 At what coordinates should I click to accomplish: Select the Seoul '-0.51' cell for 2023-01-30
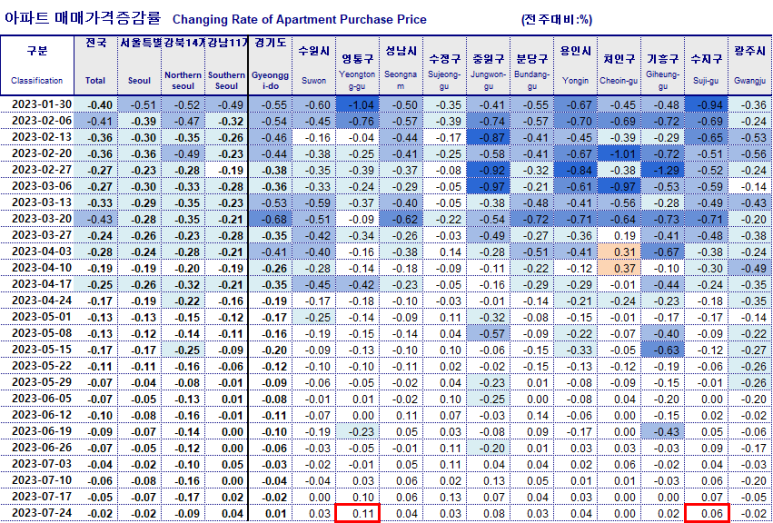139,105
